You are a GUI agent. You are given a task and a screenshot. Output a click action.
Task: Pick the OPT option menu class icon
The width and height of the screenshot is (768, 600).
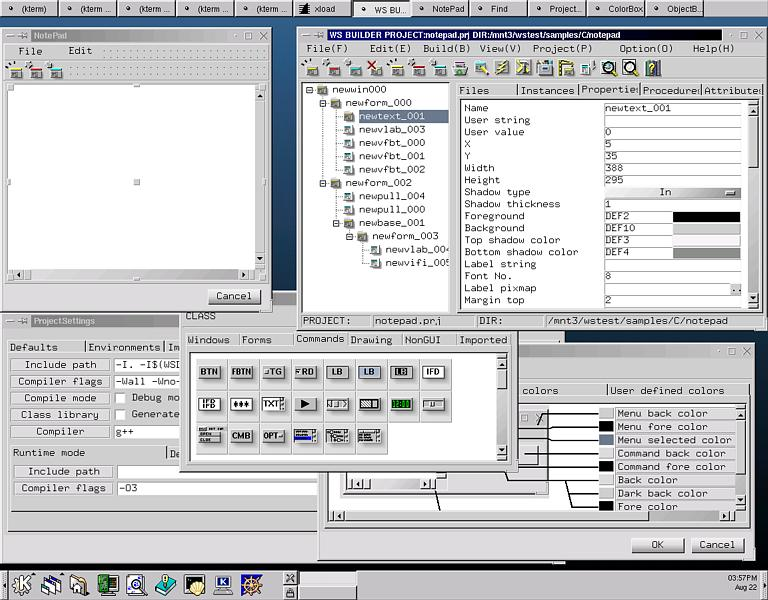273,435
